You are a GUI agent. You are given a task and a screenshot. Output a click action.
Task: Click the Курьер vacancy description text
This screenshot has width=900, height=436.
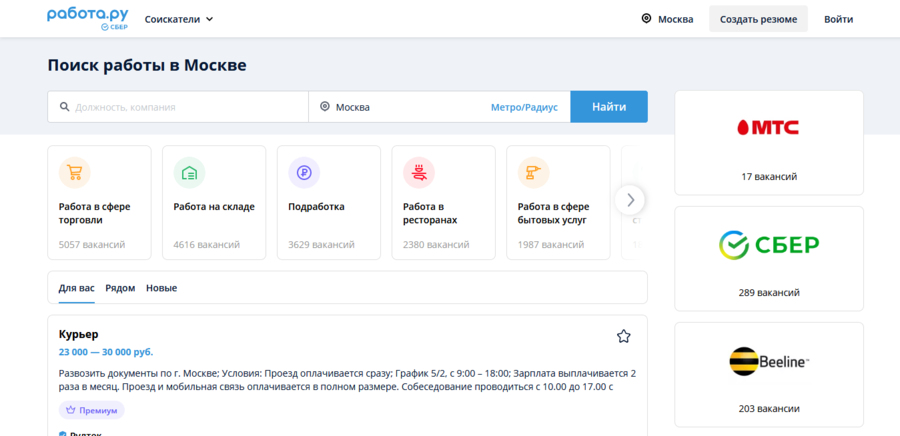point(347,380)
